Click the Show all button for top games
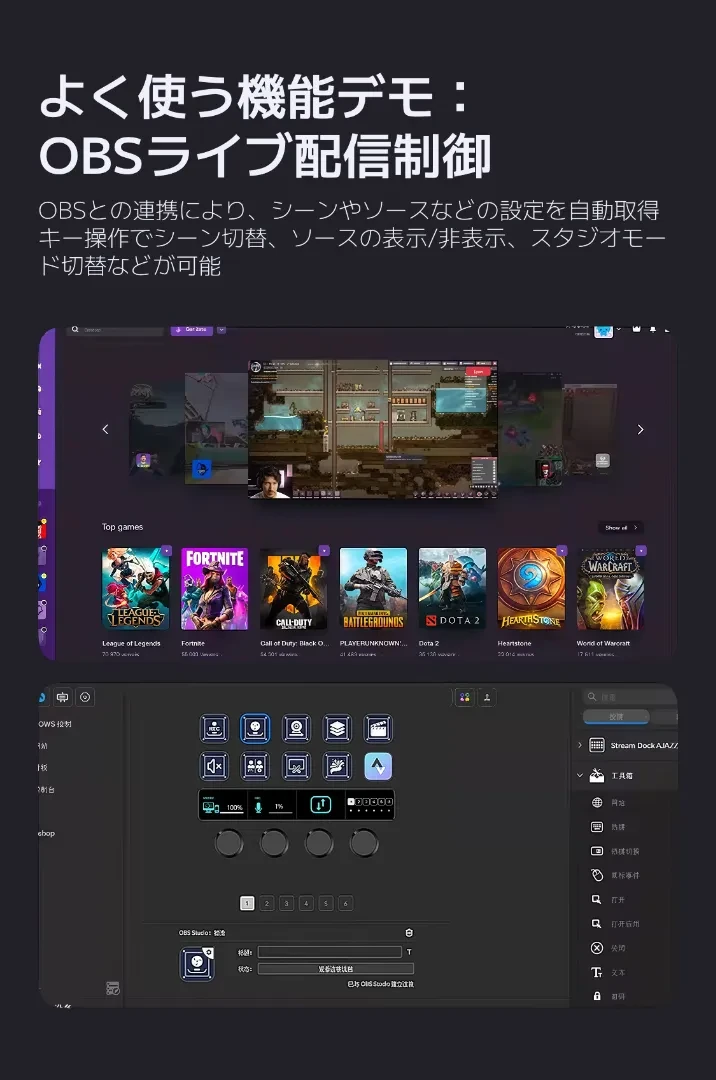The height and width of the screenshot is (1080, 716). [x=620, y=528]
